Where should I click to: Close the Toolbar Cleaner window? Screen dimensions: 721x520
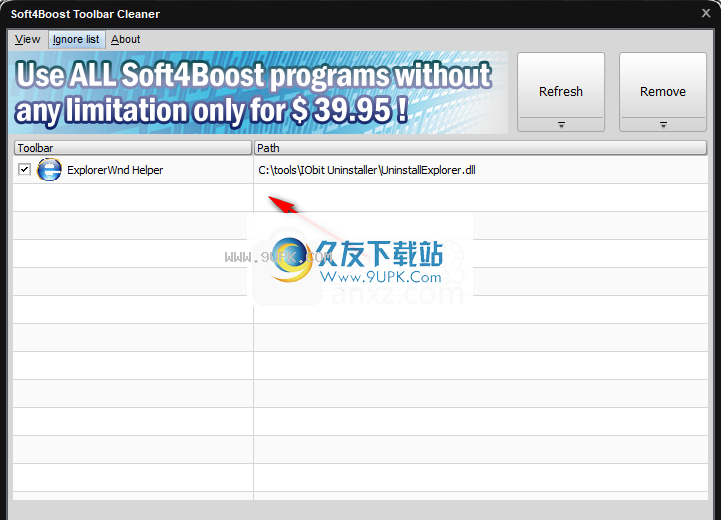pos(706,13)
